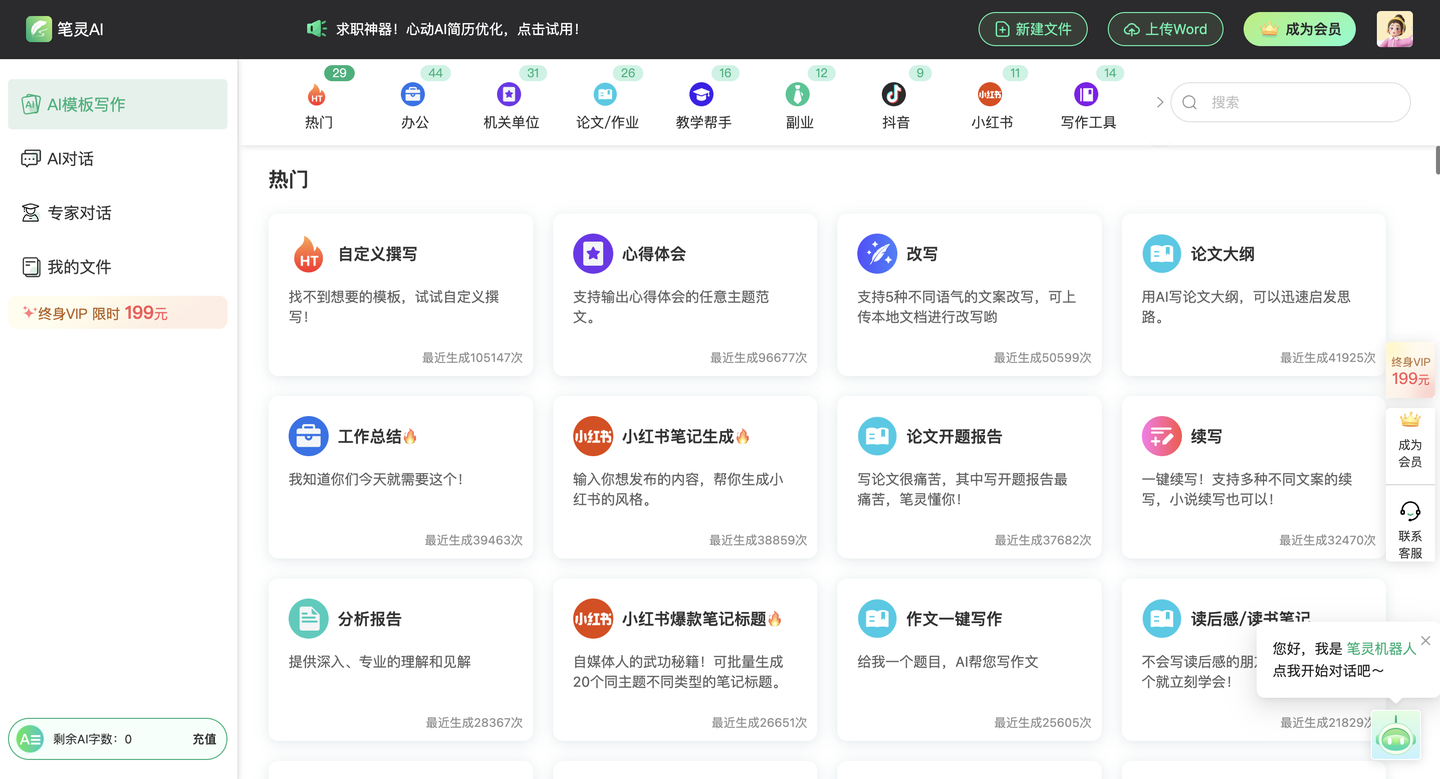Open the 求职神器 resume optimization announcement

click(458, 29)
